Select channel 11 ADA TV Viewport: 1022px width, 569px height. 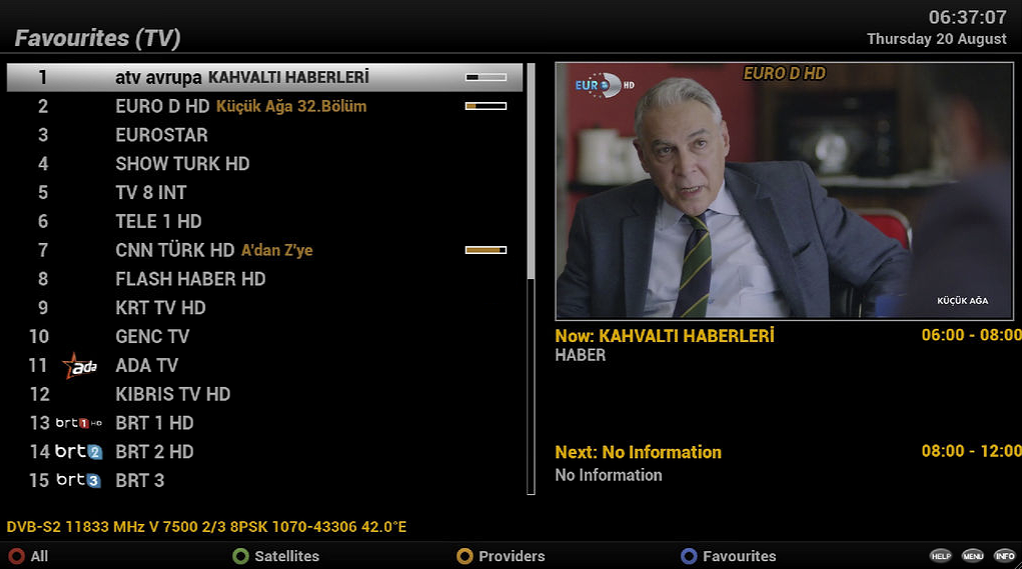coord(265,366)
